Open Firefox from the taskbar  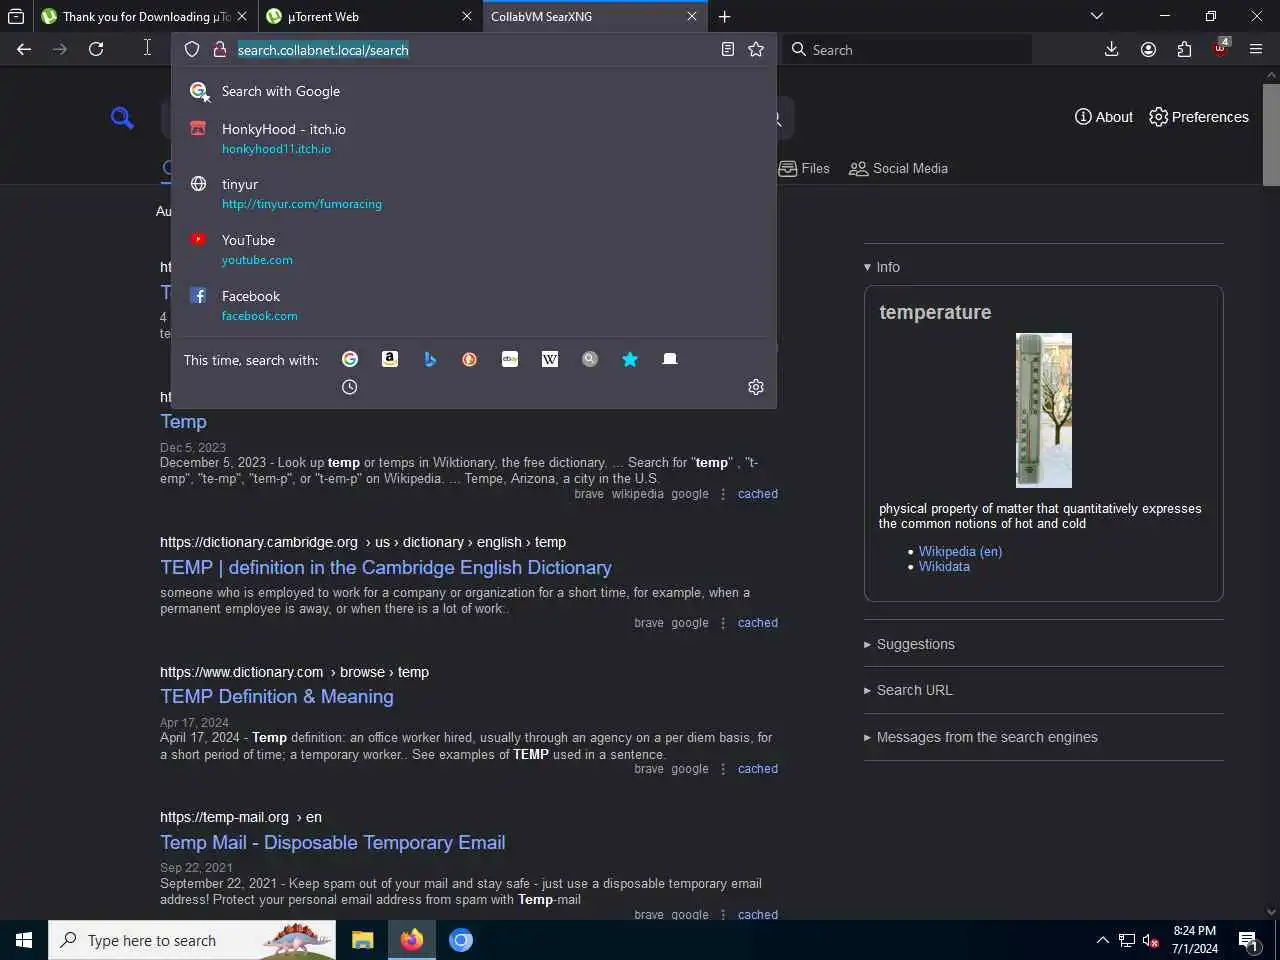pos(411,940)
